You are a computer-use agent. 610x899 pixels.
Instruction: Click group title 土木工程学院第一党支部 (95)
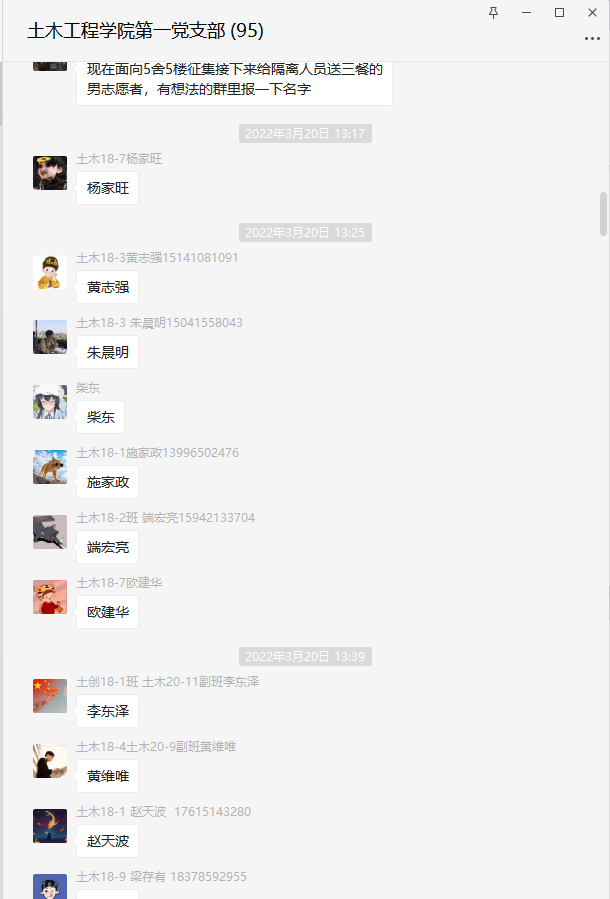point(146,30)
